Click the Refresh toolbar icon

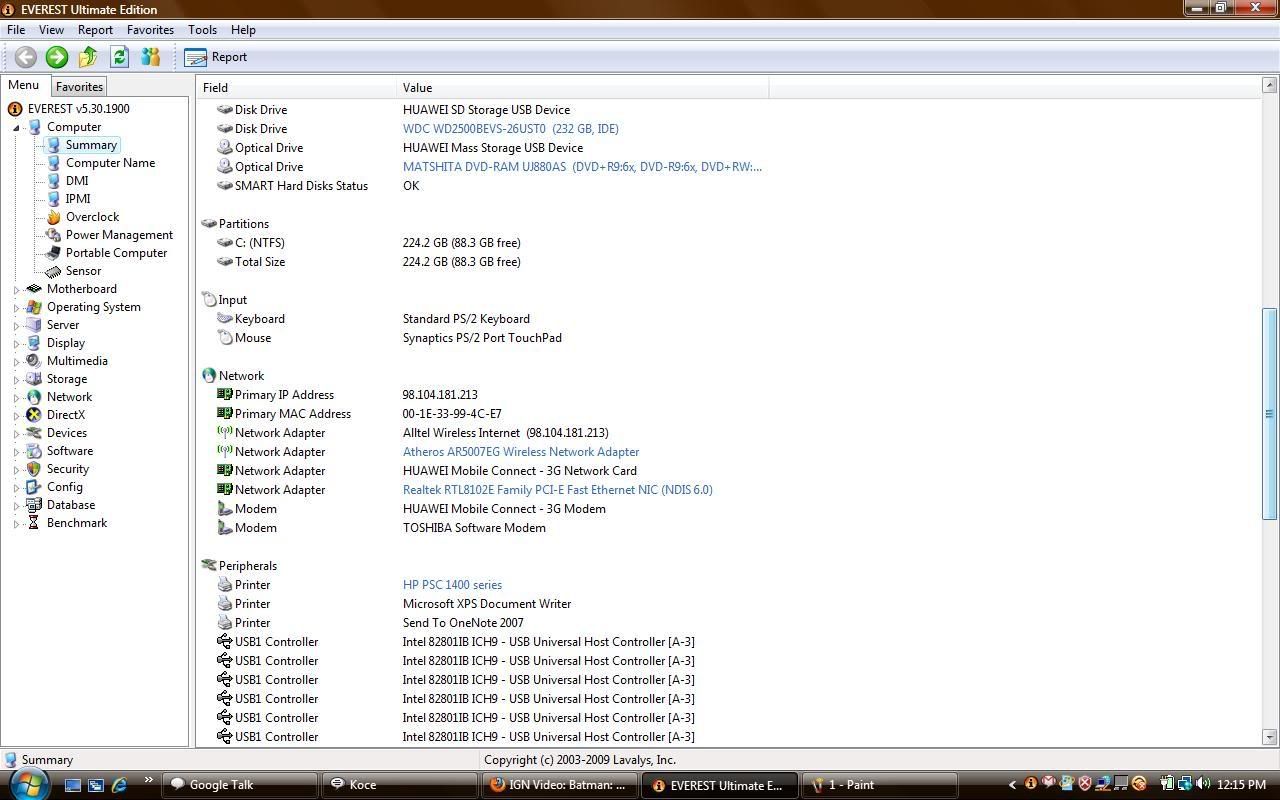tap(119, 57)
